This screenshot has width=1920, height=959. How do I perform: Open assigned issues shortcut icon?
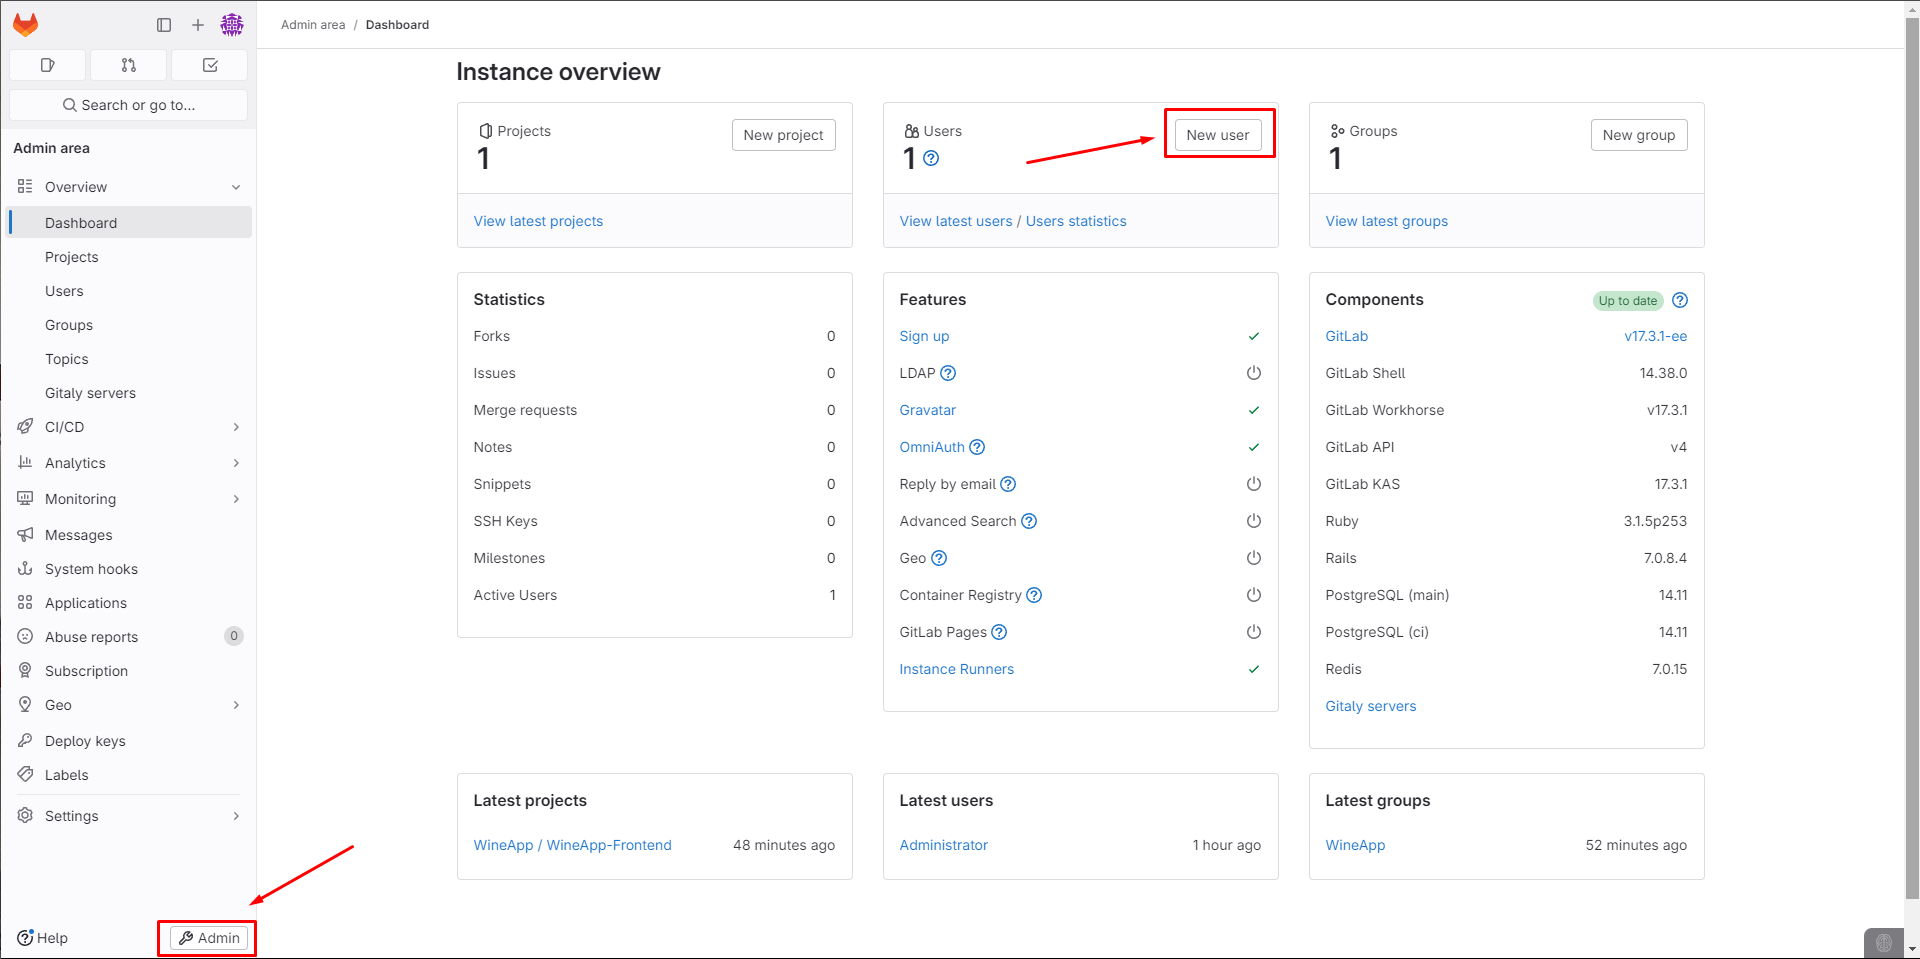pyautogui.click(x=47, y=65)
